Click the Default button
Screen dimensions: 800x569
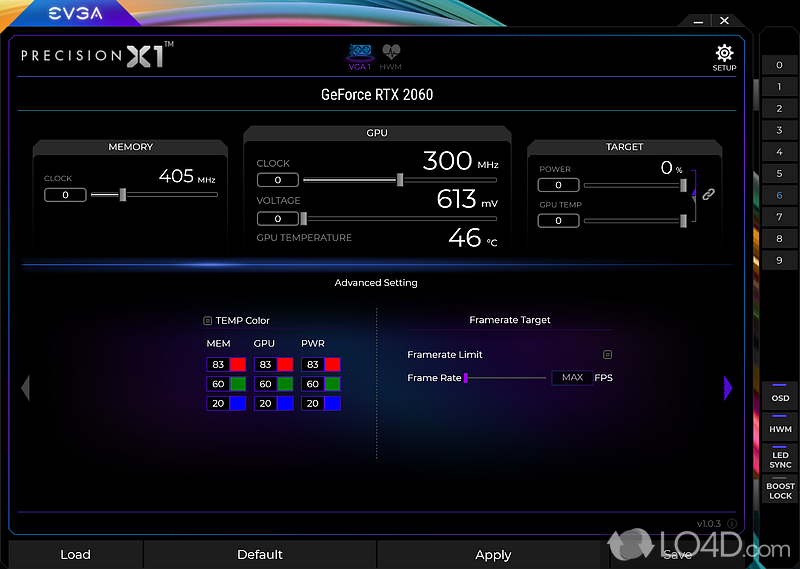click(260, 555)
